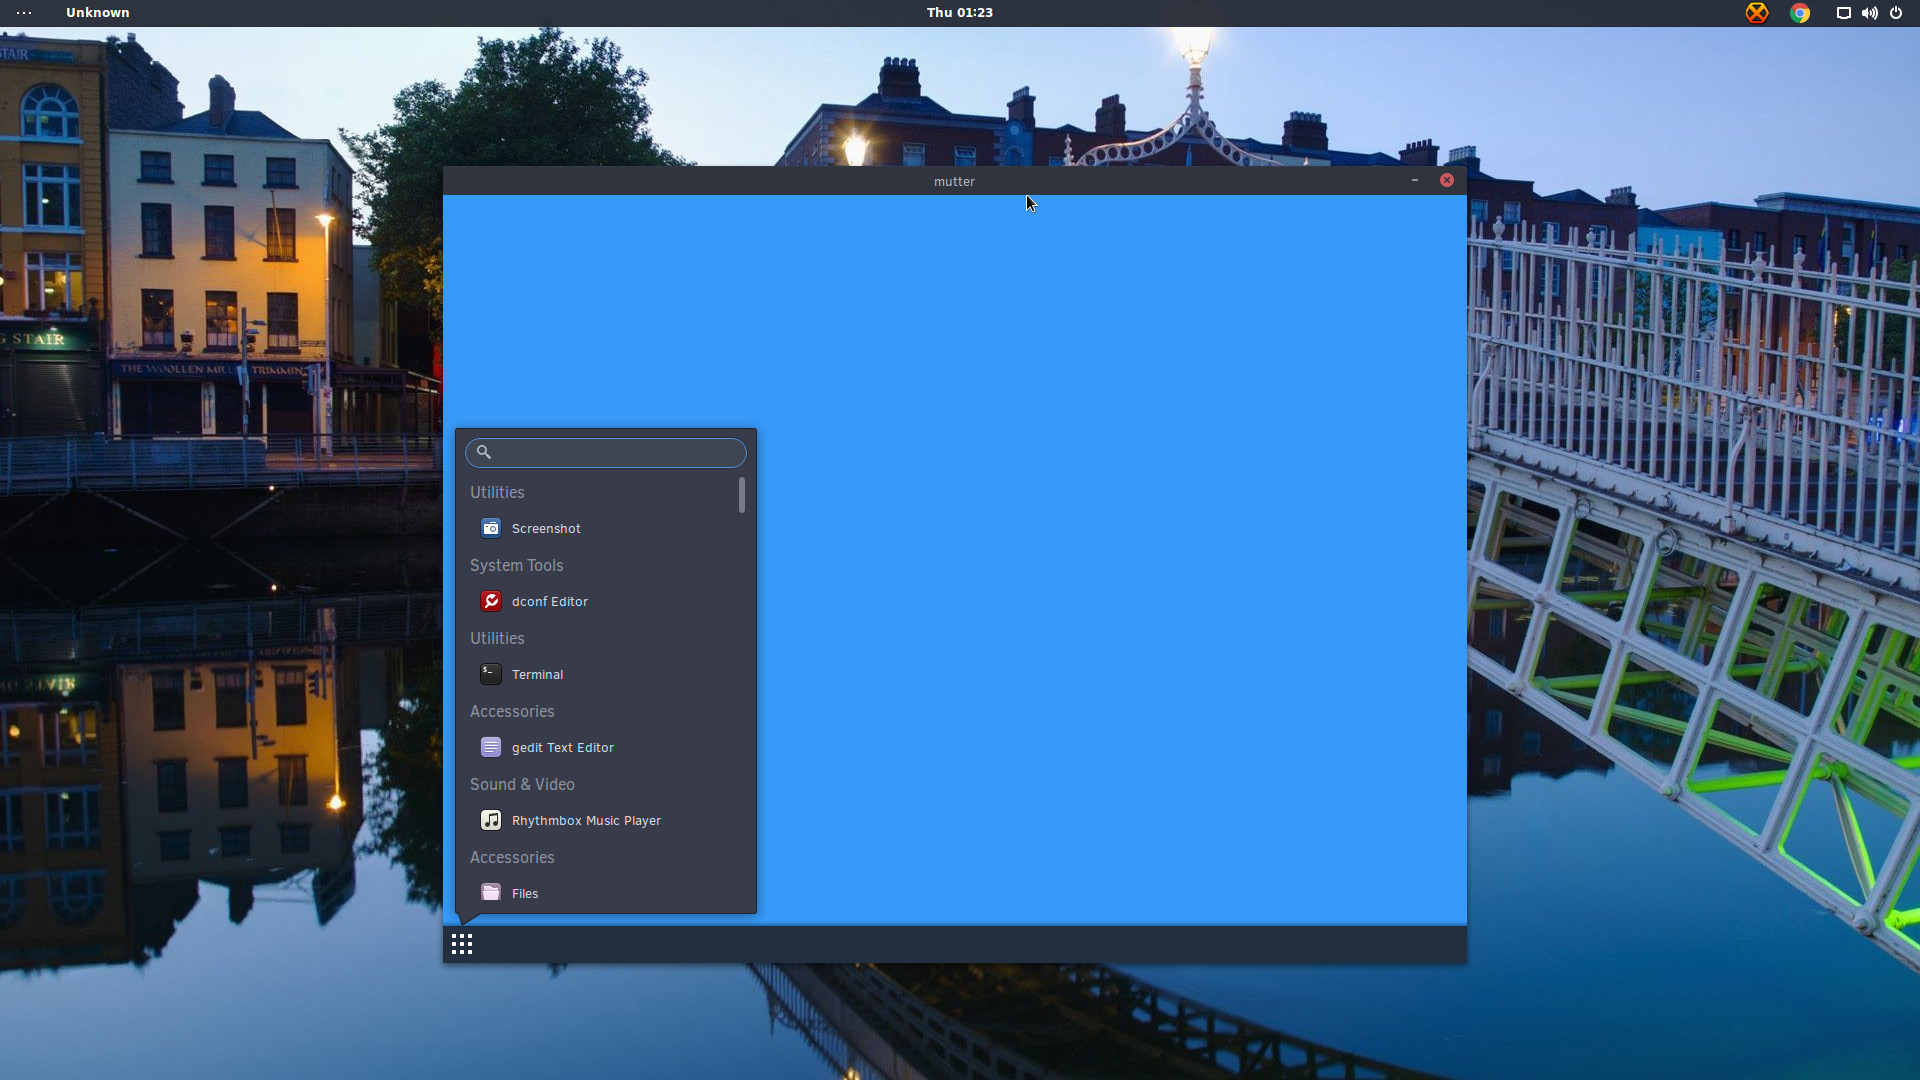The image size is (1920, 1080).
Task: Select the gedit Text Editor label
Action: tap(563, 747)
